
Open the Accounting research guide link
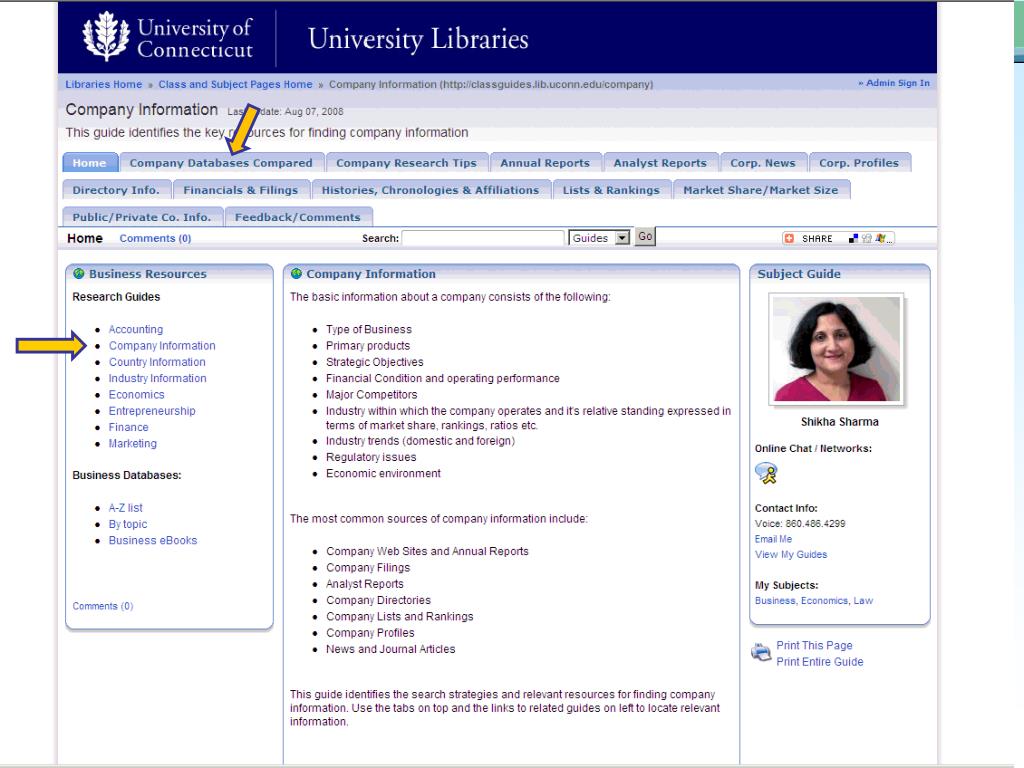136,329
